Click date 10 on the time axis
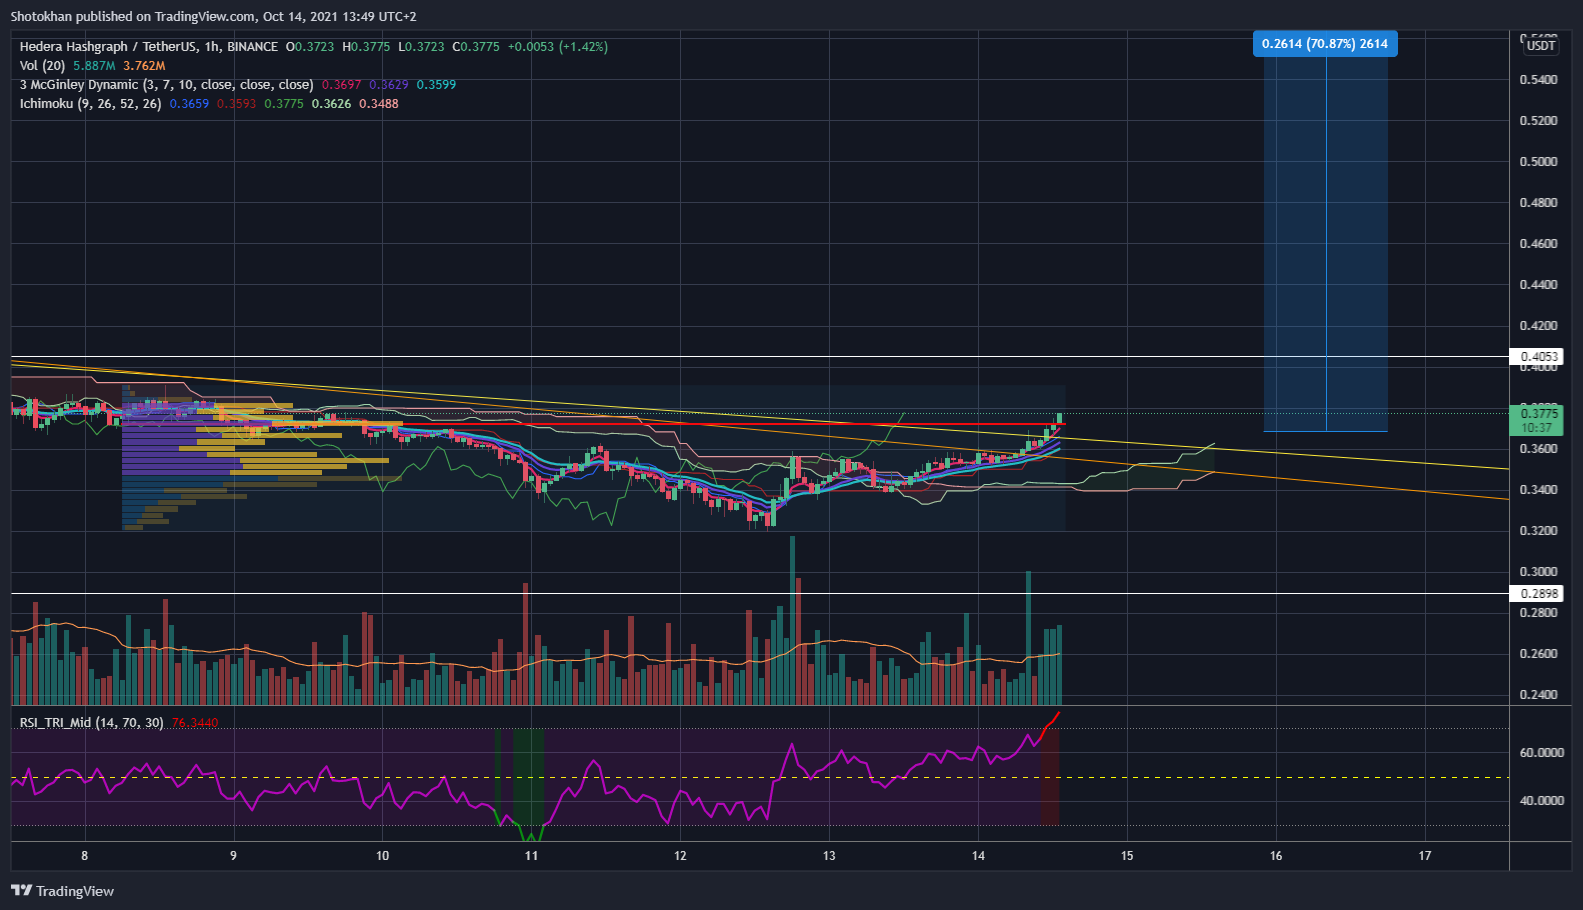This screenshot has height=910, width=1583. 383,856
